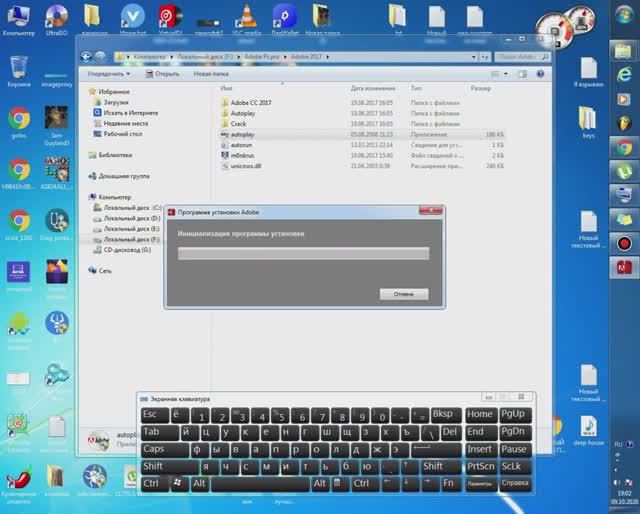Click Открыть in Explorer toolbar
The height and width of the screenshot is (514, 640).
click(x=162, y=74)
